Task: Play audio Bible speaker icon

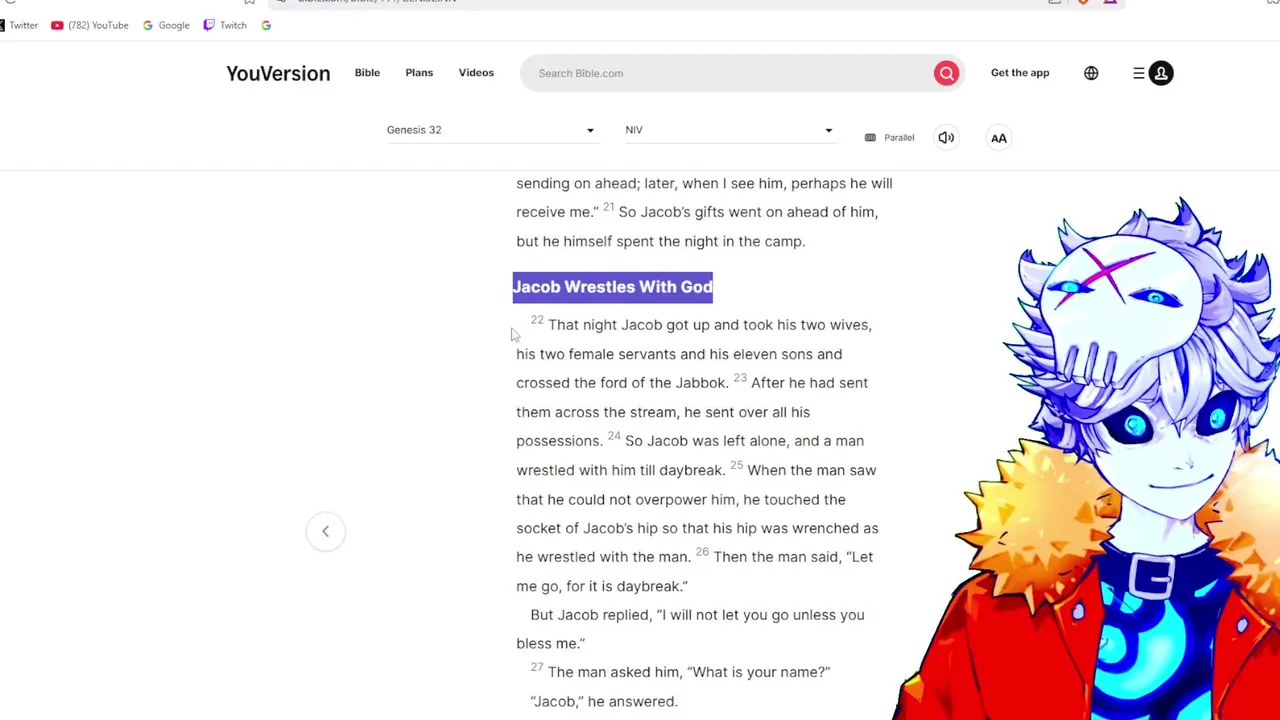Action: 946,137
